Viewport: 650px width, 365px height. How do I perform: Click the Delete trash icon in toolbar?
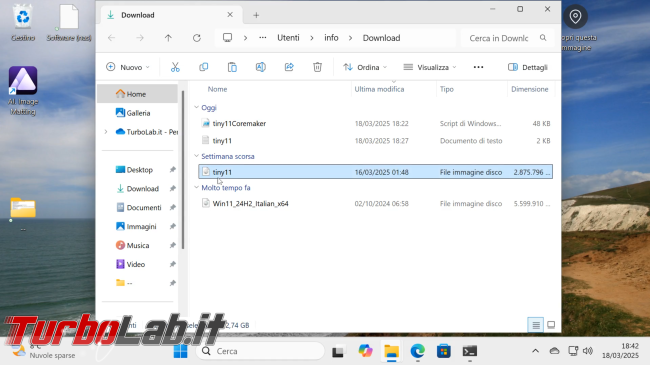coord(317,67)
